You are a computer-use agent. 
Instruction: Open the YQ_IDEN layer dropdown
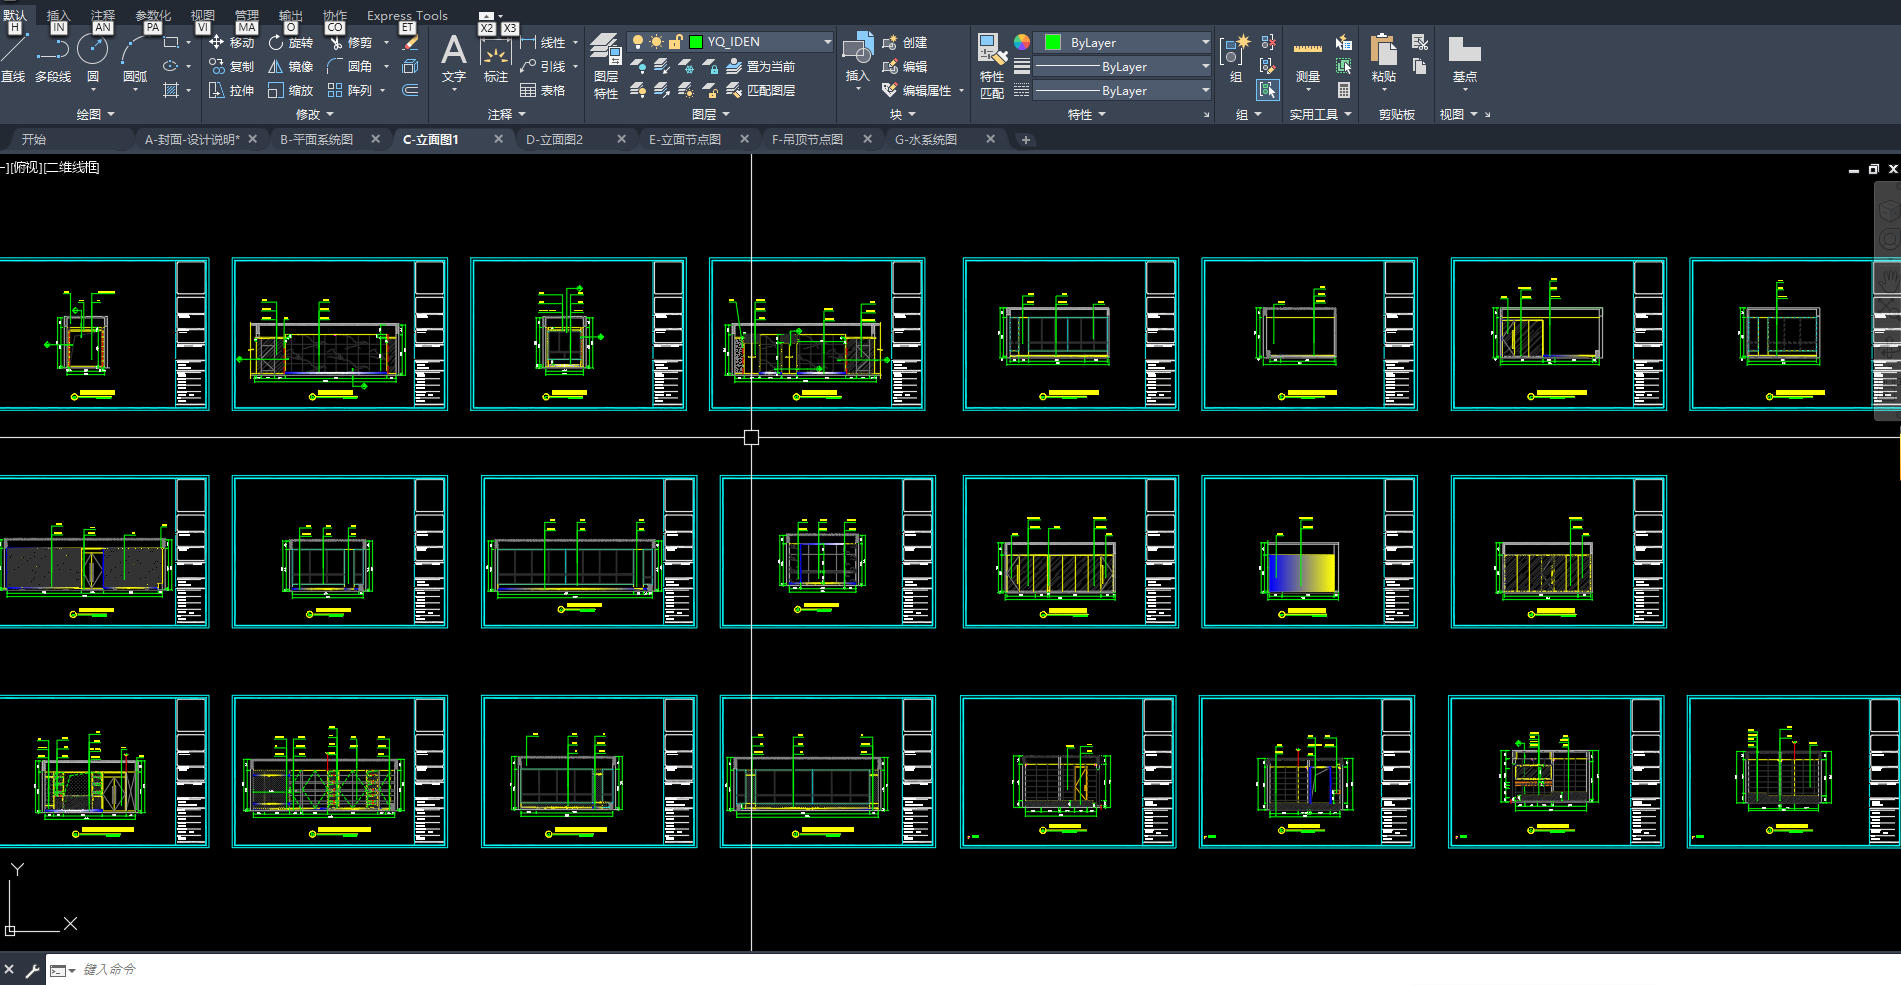point(827,42)
